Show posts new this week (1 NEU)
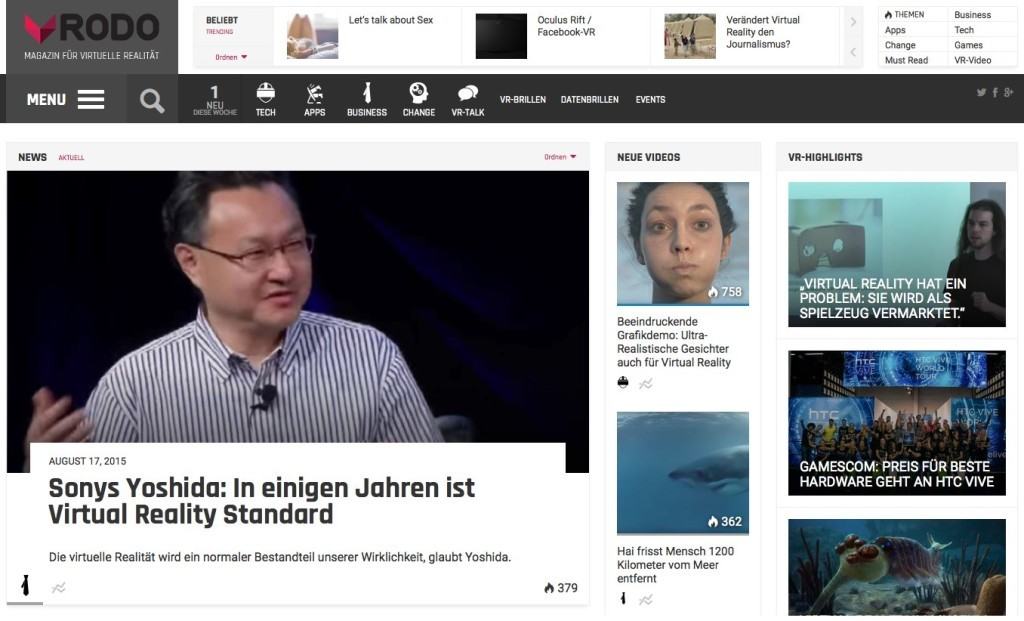1024x621 pixels. (215, 99)
